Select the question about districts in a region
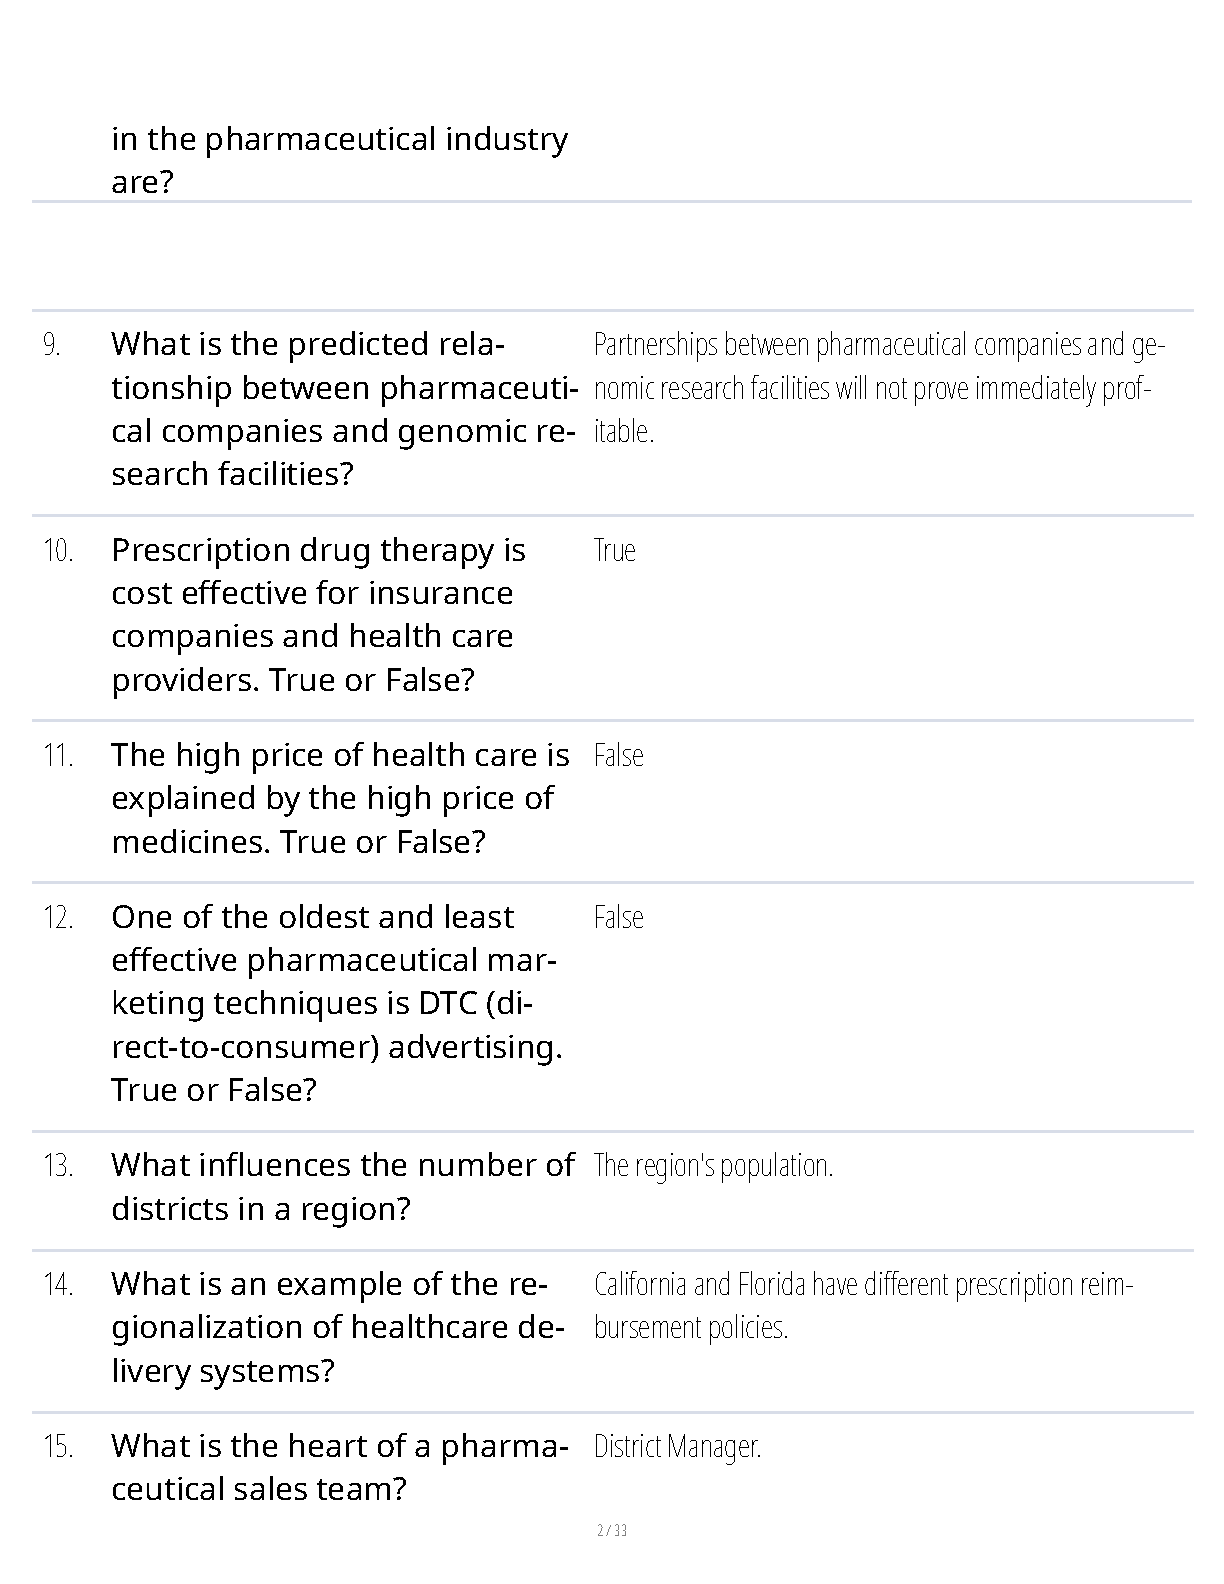The width and height of the screenshot is (1224, 1584). click(x=342, y=1187)
